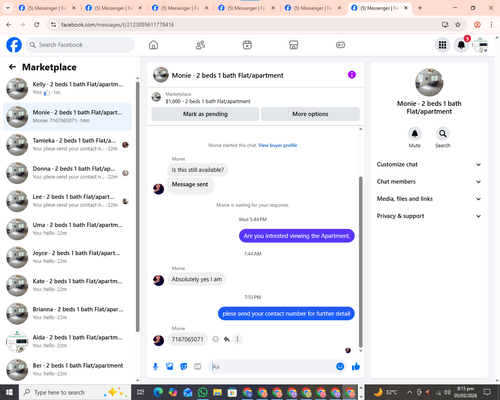Screen dimensions: 500x400
Task: Click chat list scrollbar
Action: point(138,207)
